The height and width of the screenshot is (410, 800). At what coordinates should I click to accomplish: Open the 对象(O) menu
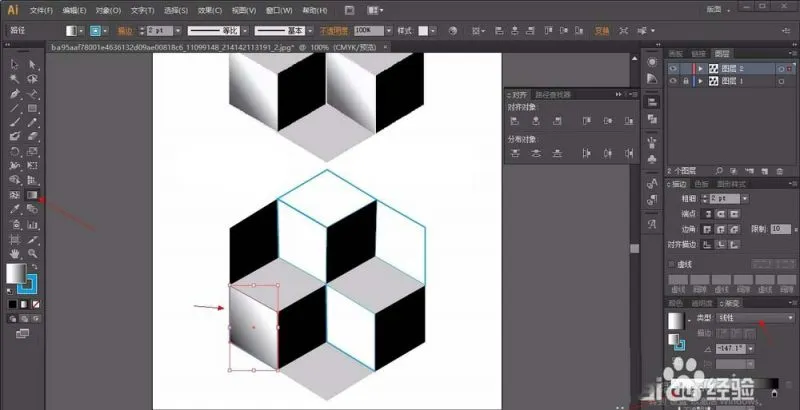108,11
